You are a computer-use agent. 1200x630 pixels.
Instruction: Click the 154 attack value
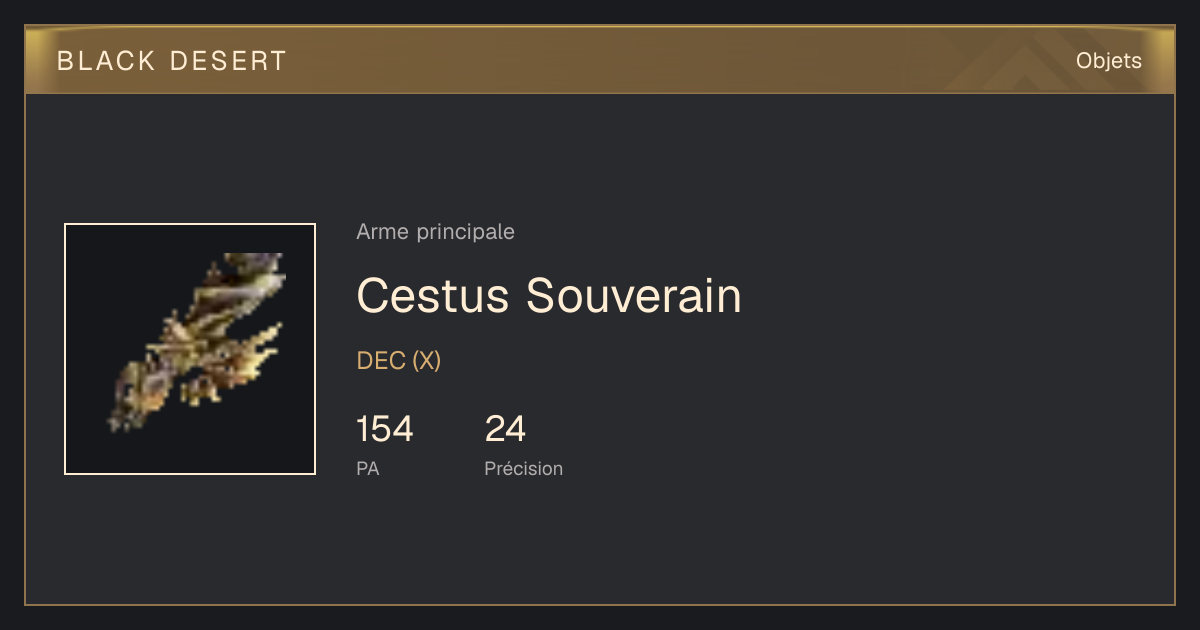385,429
